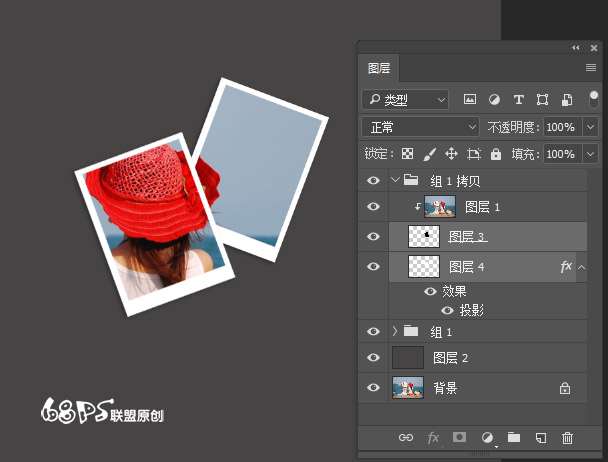Collapse the 组 1 拷贝 group
The width and height of the screenshot is (608, 462).
coord(395,181)
